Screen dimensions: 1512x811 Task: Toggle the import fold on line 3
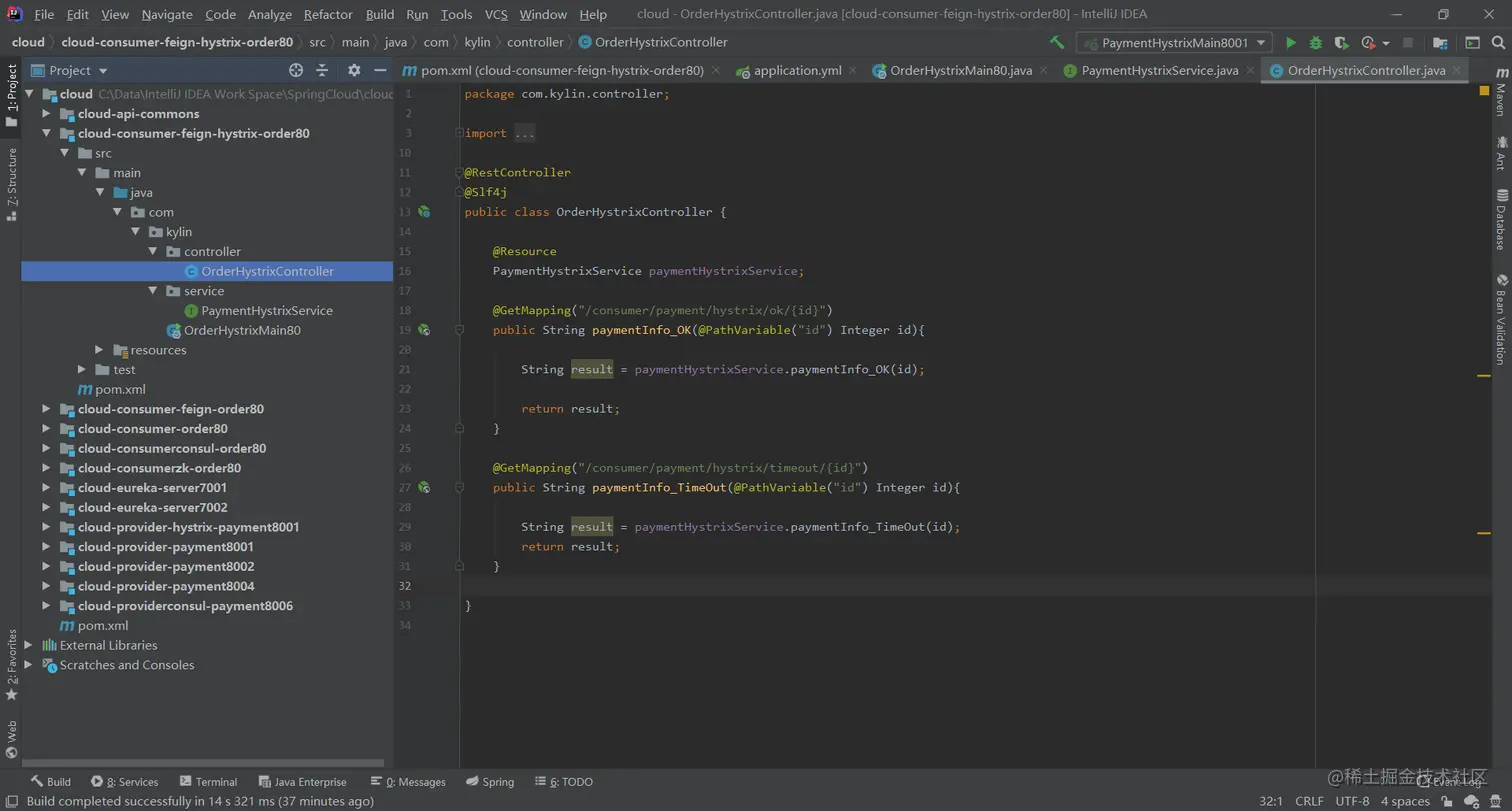click(x=458, y=133)
